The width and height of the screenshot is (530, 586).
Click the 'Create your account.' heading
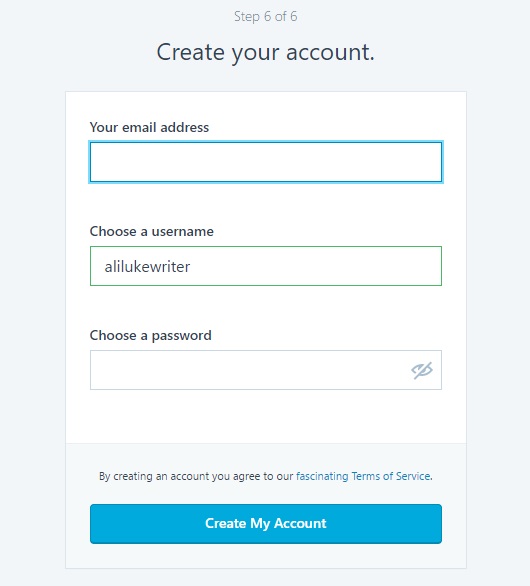tap(265, 52)
